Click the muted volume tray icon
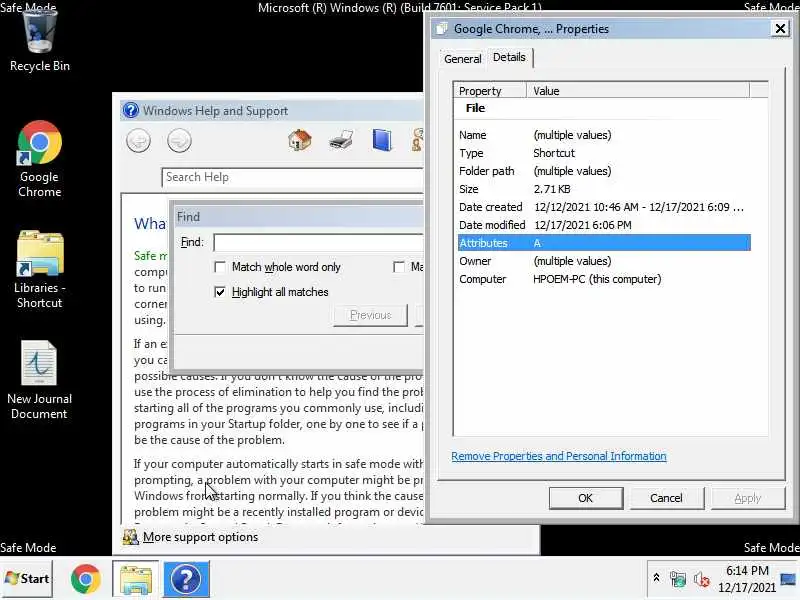Screen dimensions: 800x600 click(x=702, y=579)
